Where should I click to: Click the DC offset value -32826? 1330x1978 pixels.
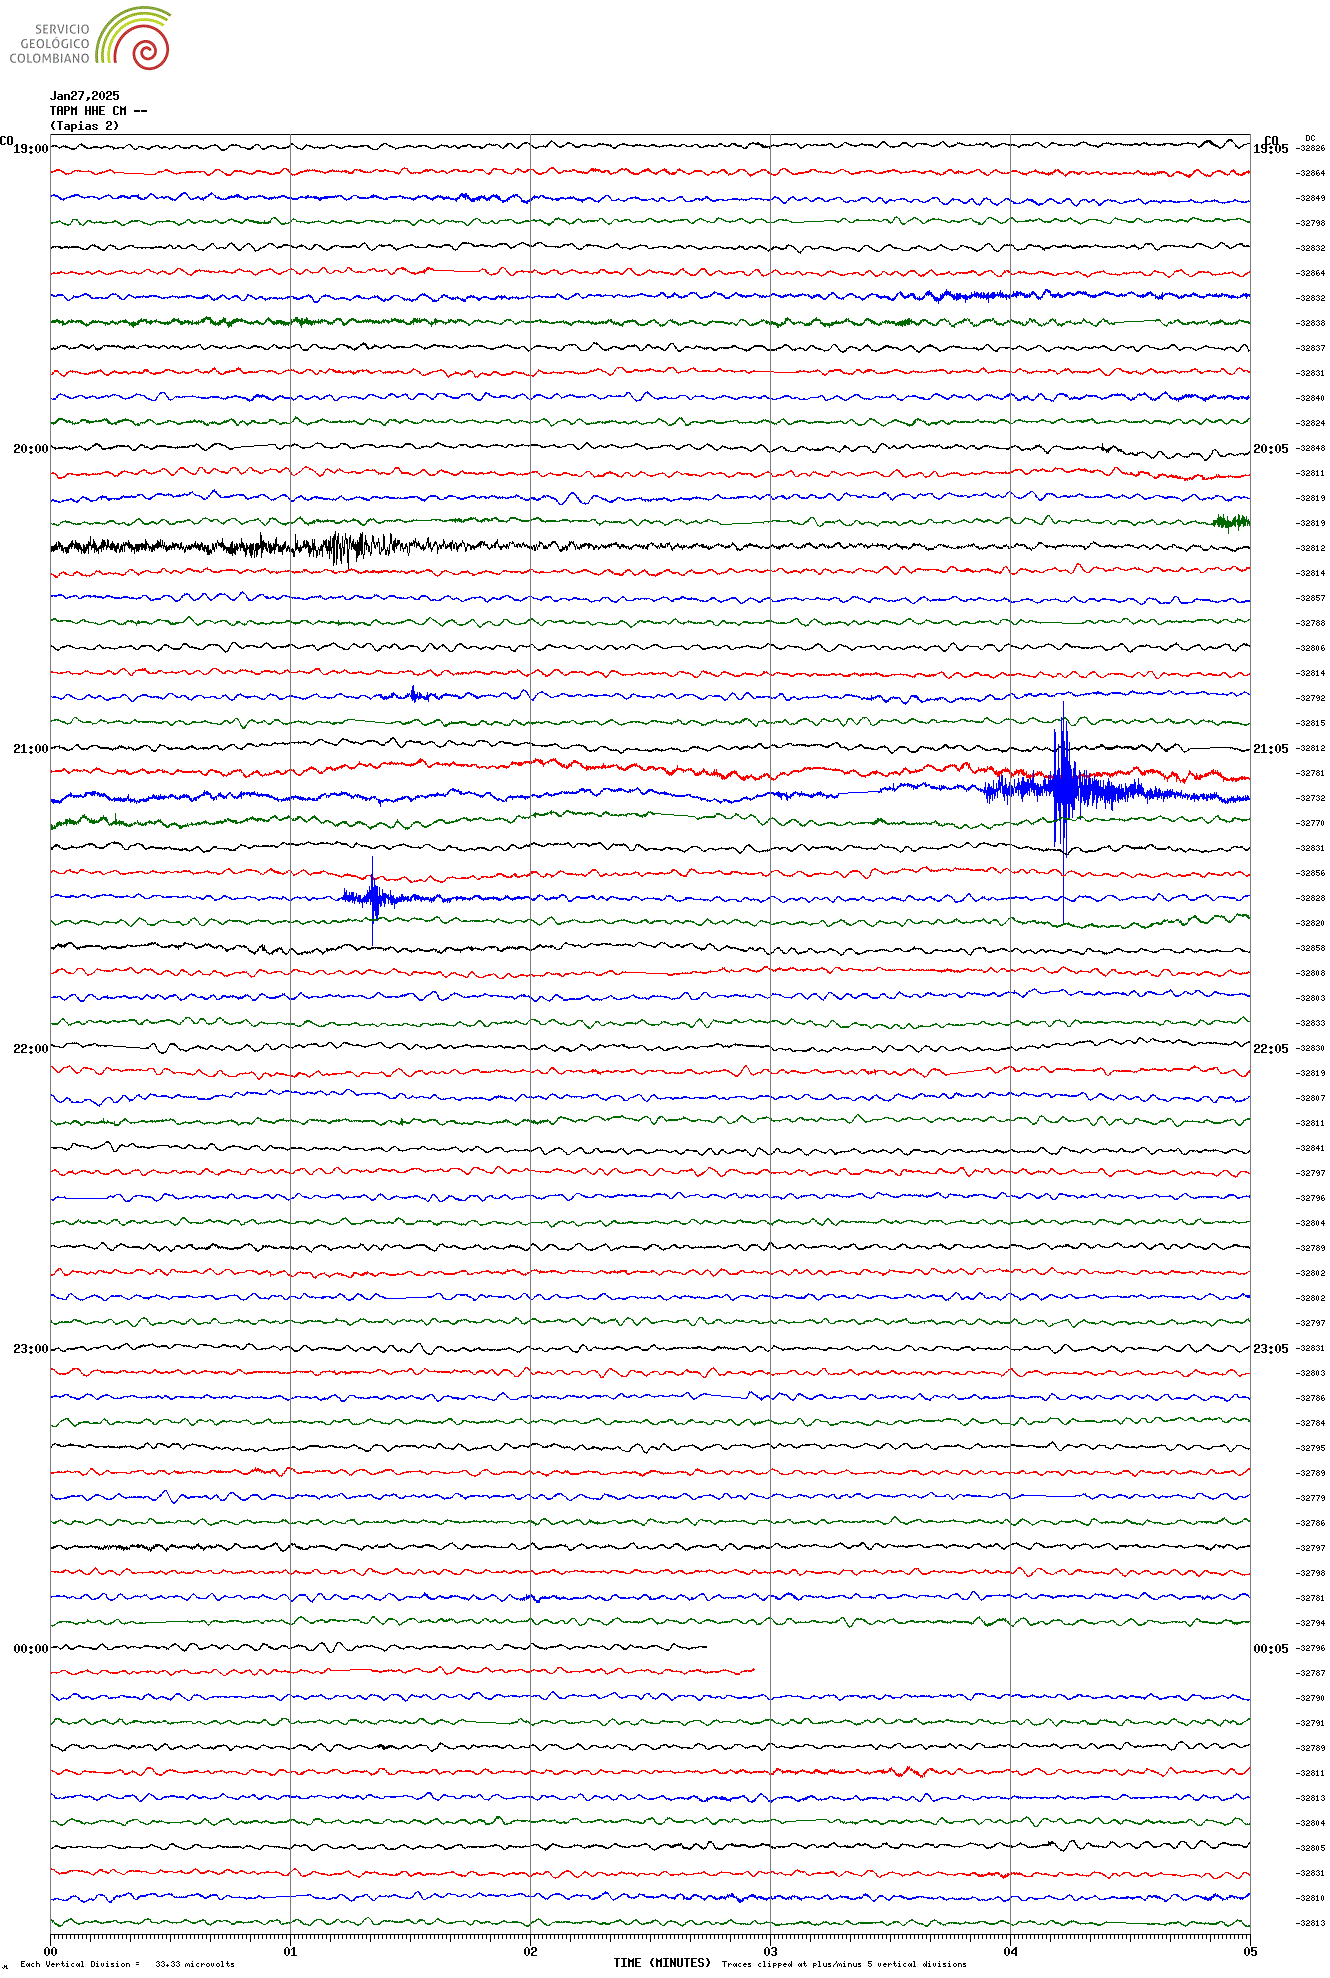(1310, 149)
